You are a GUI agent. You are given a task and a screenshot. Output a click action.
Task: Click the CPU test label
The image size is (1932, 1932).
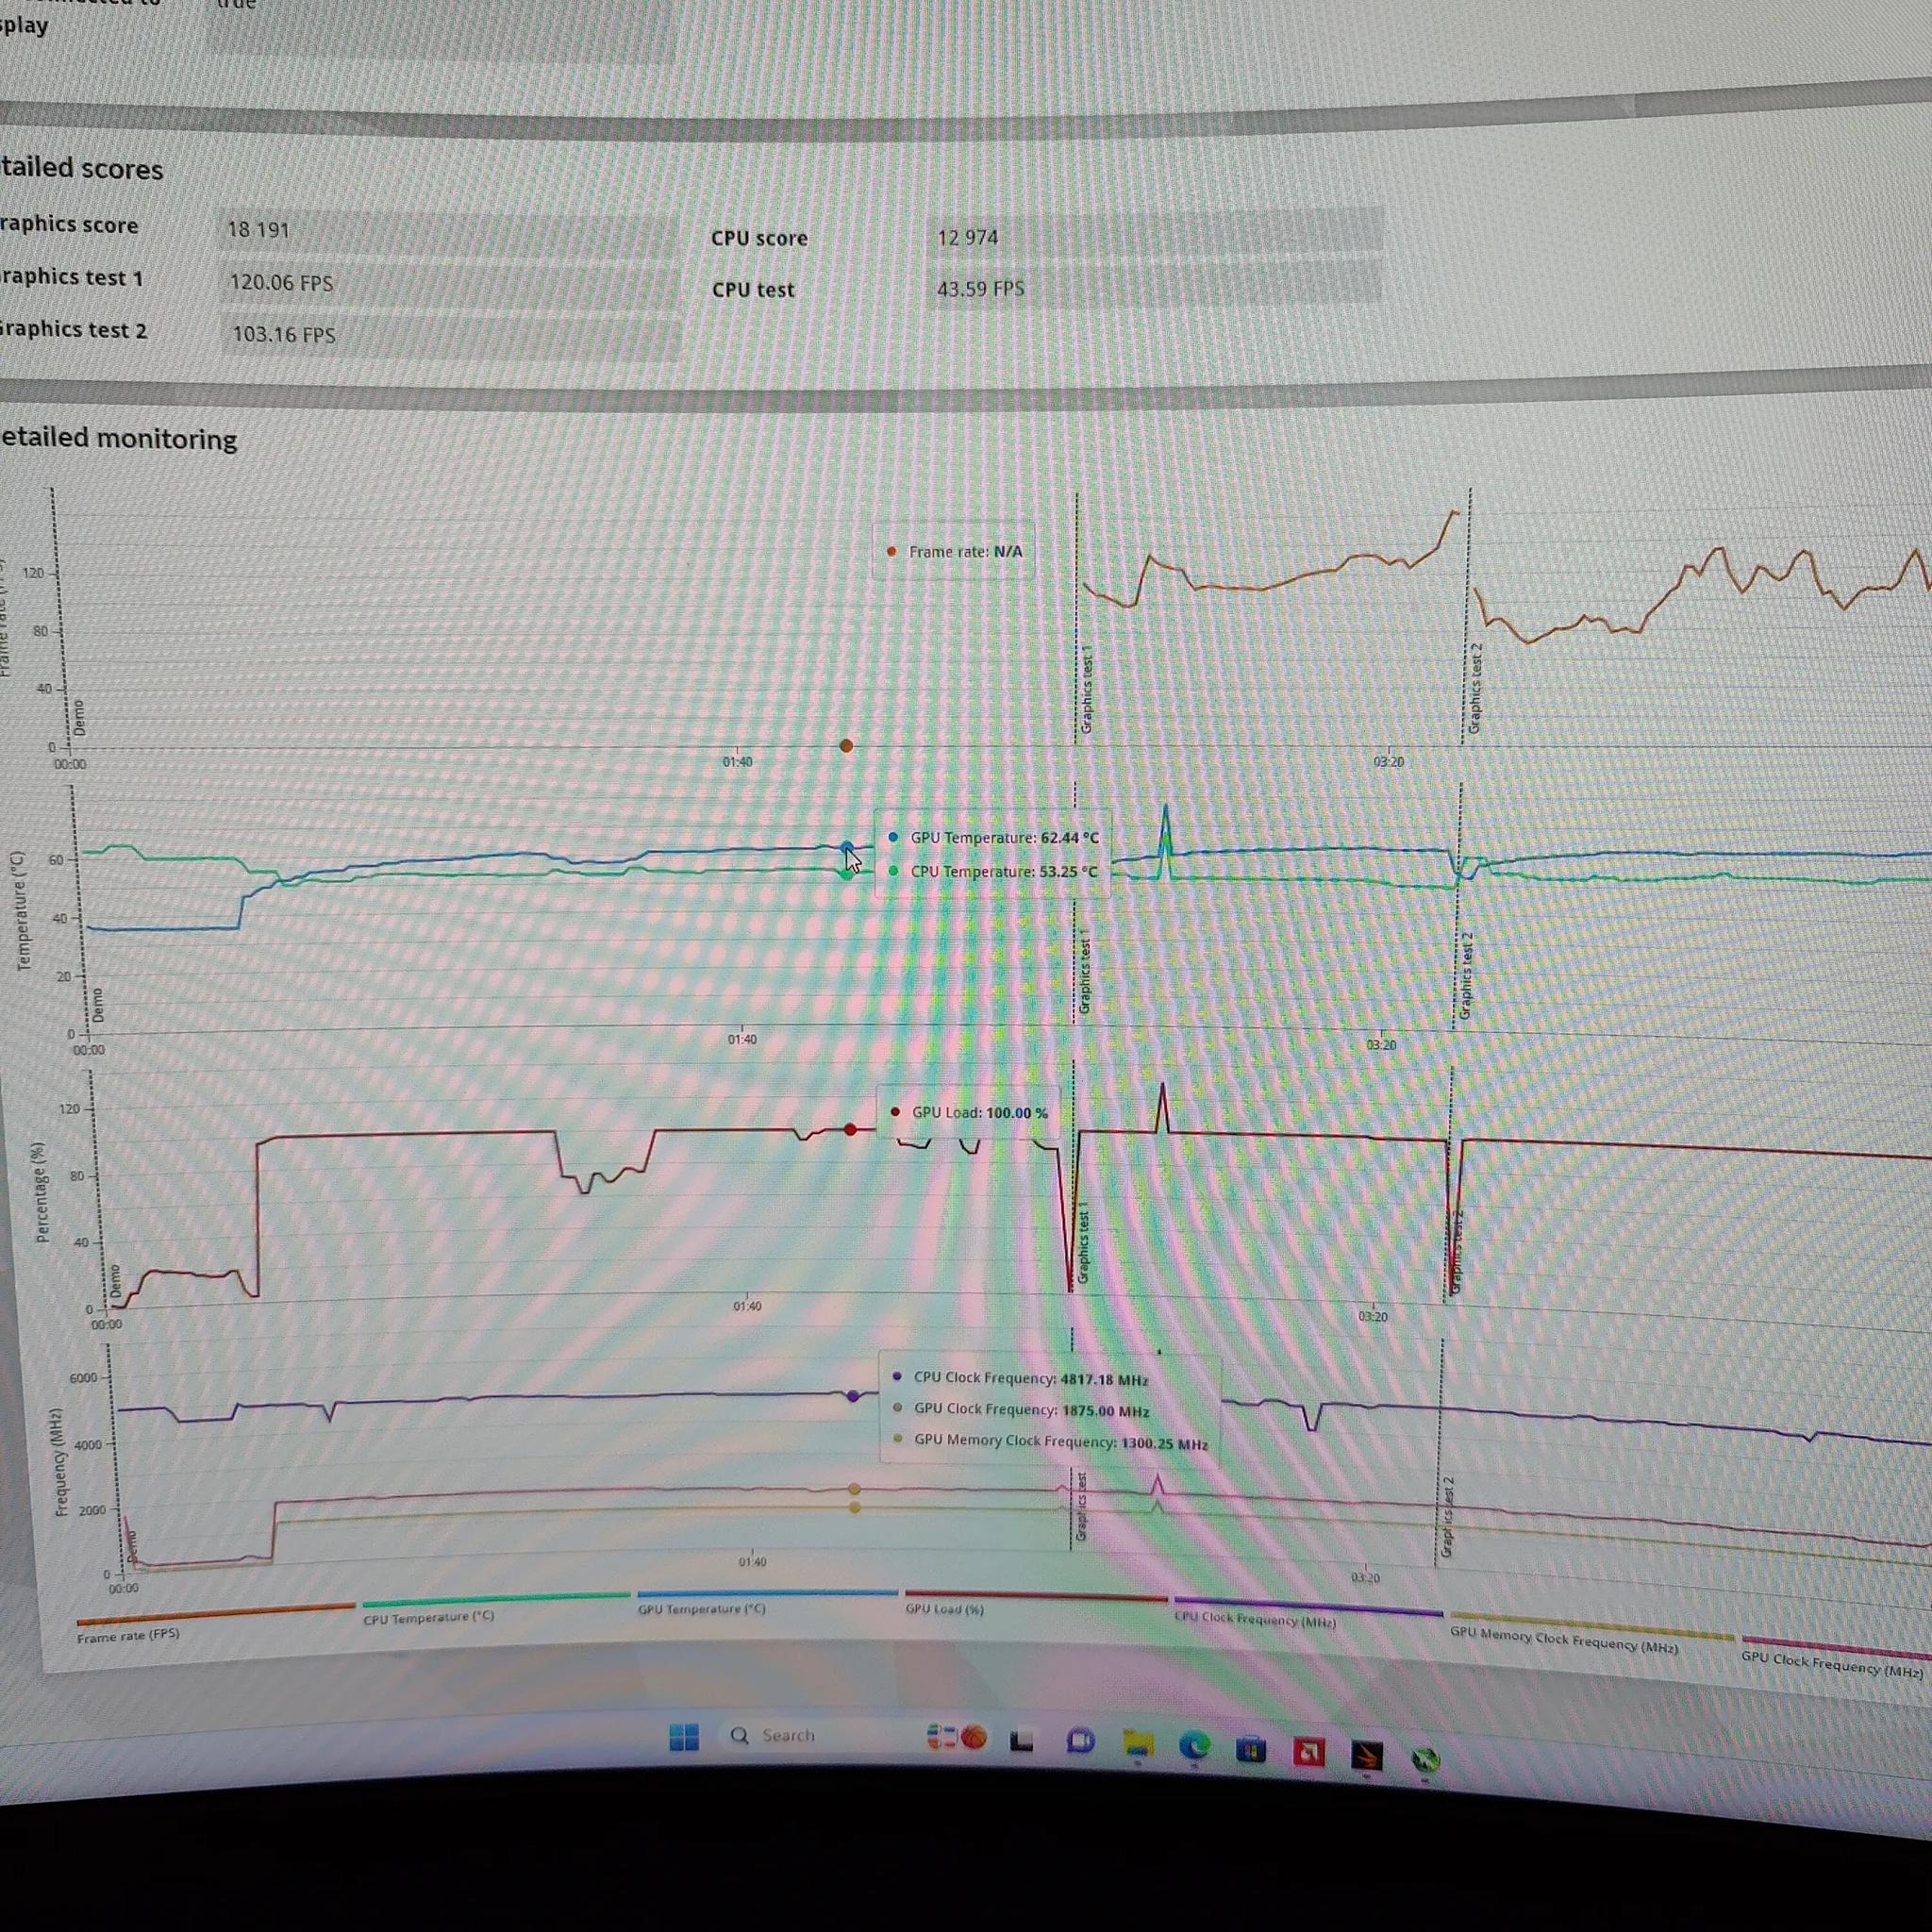[753, 289]
